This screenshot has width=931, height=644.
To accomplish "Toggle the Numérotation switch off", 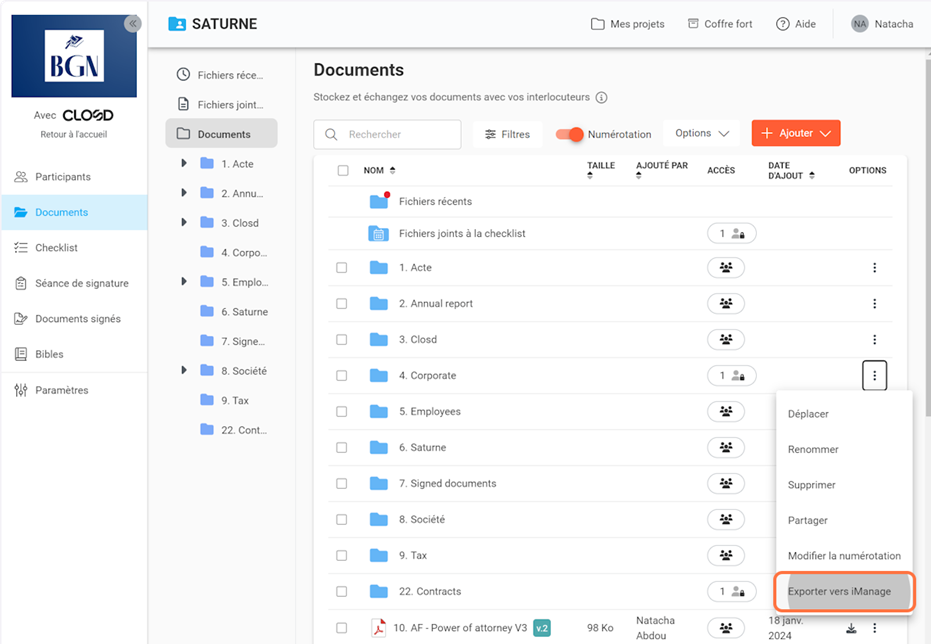I will (x=570, y=134).
